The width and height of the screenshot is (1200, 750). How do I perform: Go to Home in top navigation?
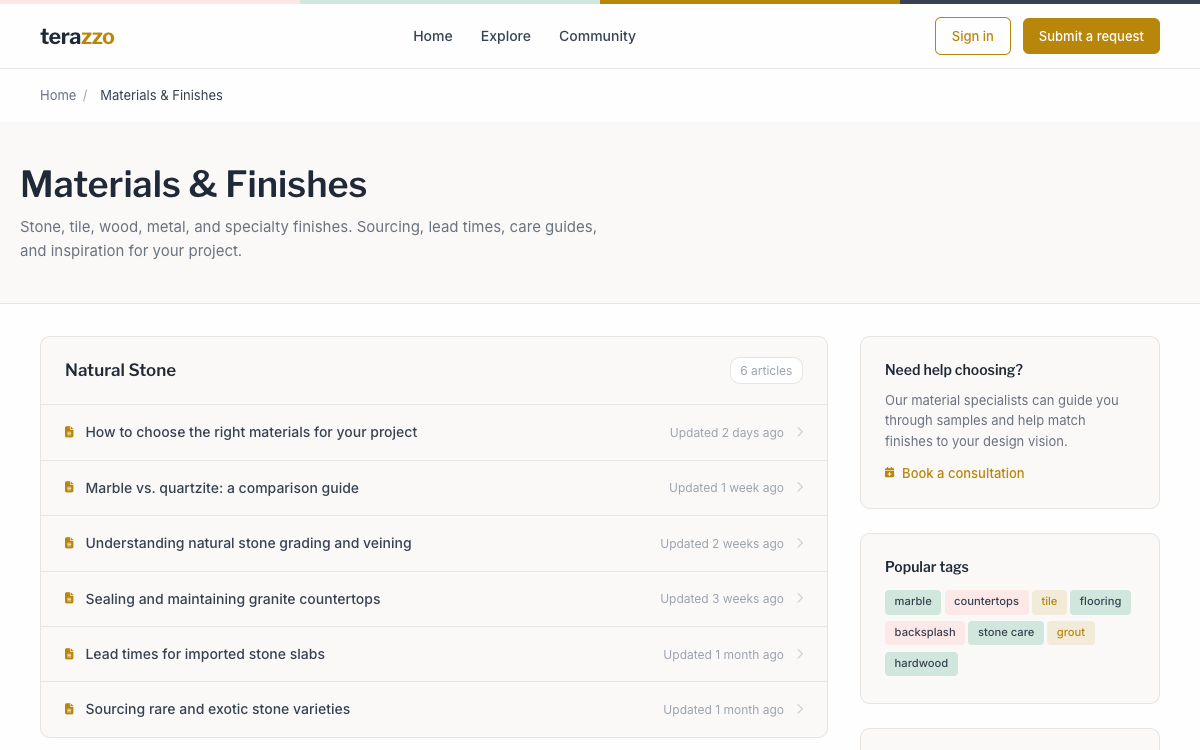433,36
